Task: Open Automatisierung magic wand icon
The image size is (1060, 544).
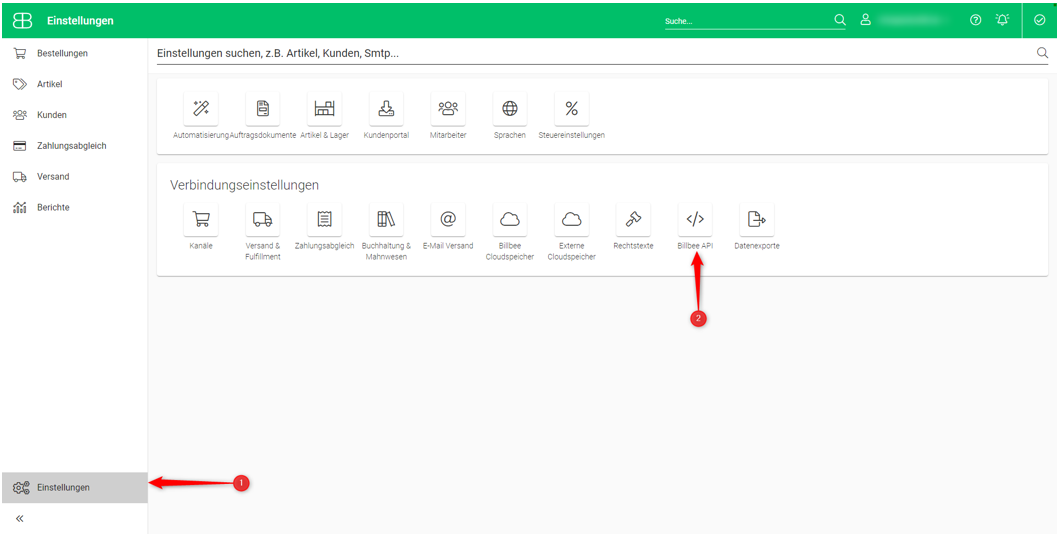Action: tap(200, 108)
